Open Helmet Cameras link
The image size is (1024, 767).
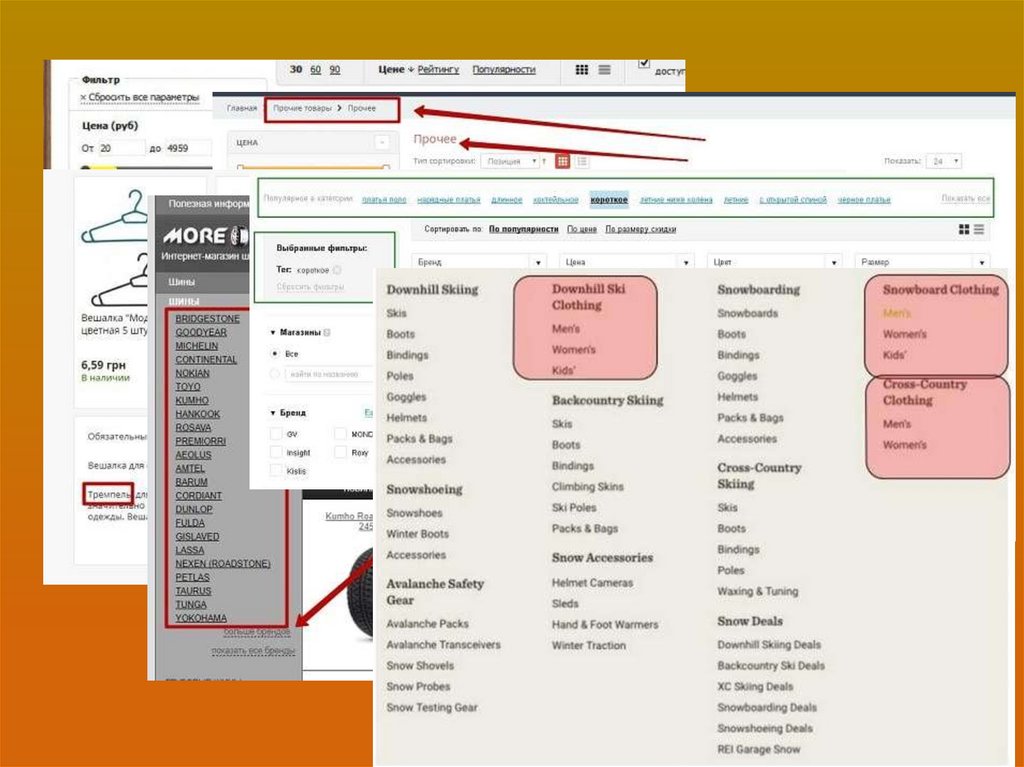point(592,583)
